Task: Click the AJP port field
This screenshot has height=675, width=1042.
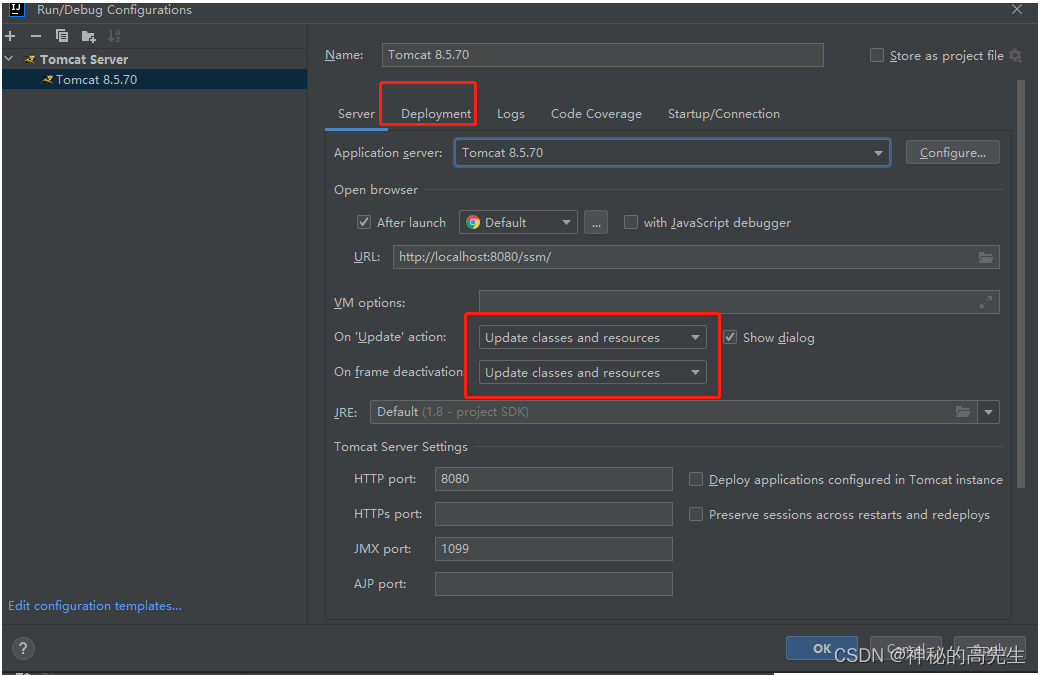Action: click(554, 584)
